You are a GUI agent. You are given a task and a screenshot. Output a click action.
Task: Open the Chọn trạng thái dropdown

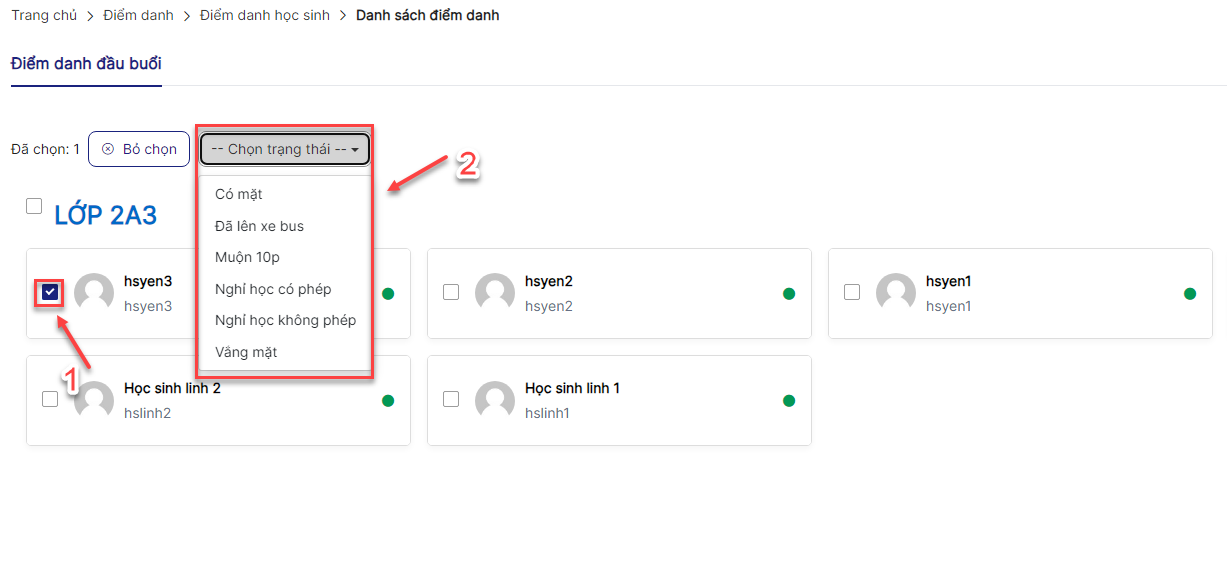(x=285, y=149)
